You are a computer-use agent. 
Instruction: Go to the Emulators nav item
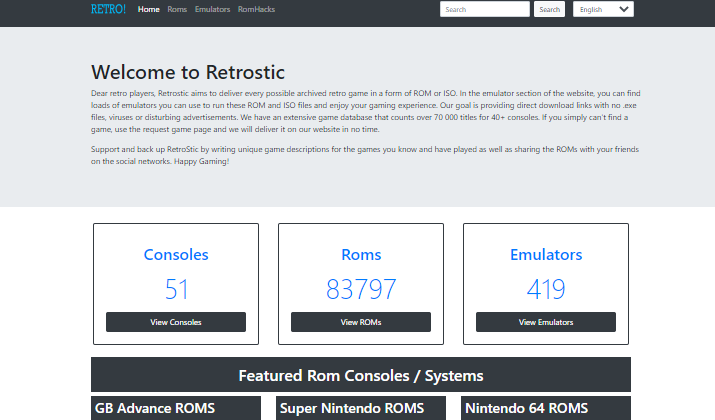(212, 9)
